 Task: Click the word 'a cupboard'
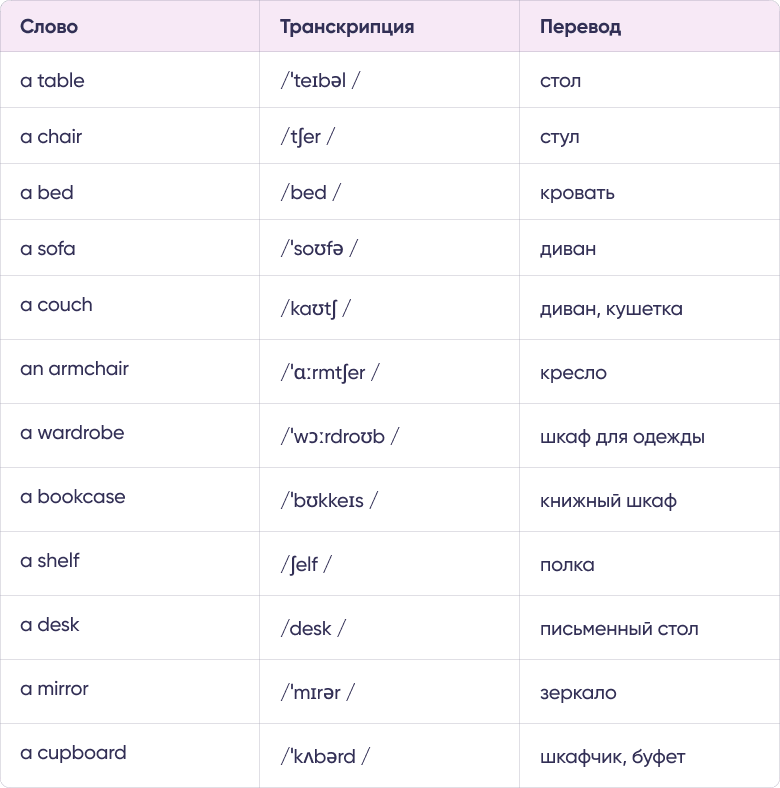(x=73, y=753)
